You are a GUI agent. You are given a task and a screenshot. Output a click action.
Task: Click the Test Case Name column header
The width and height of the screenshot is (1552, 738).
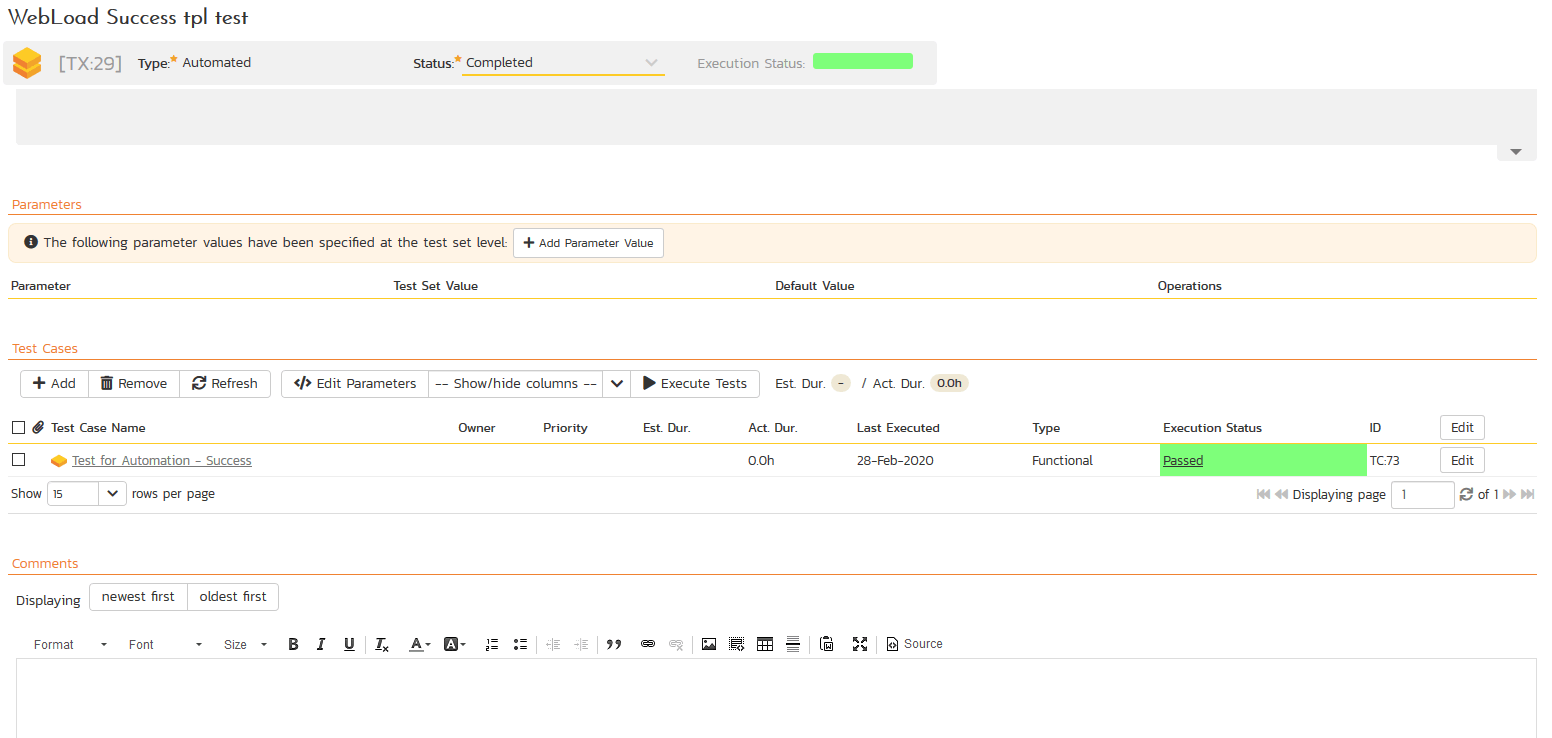click(x=98, y=428)
